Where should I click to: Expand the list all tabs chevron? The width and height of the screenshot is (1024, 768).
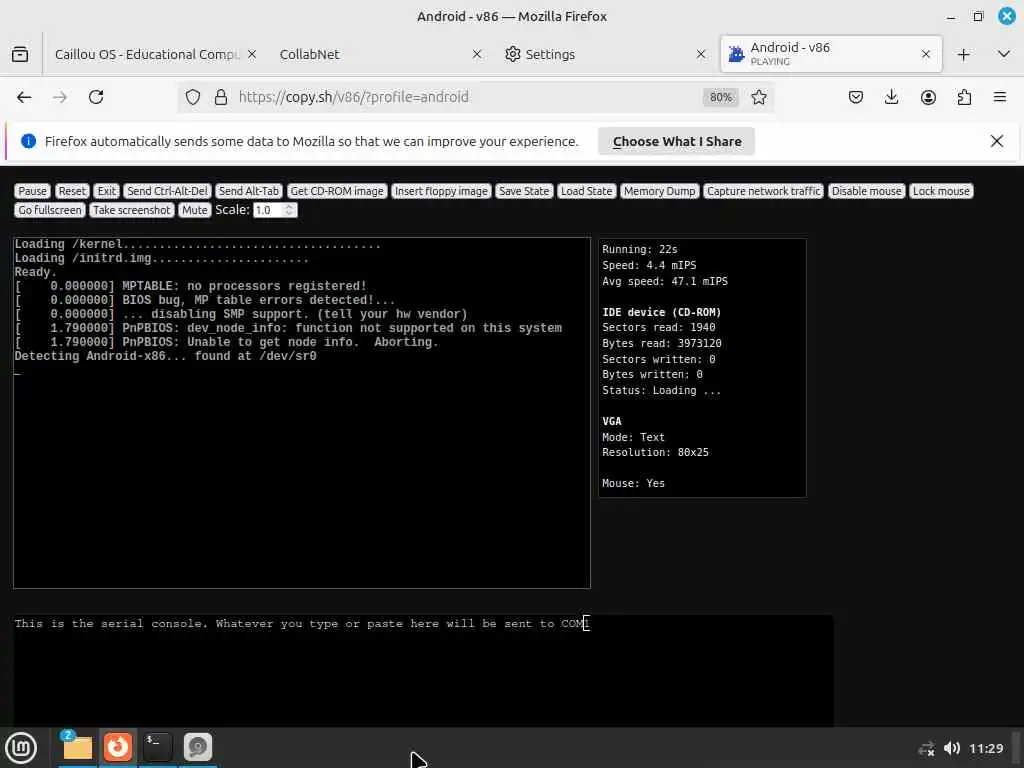[x=1004, y=54]
